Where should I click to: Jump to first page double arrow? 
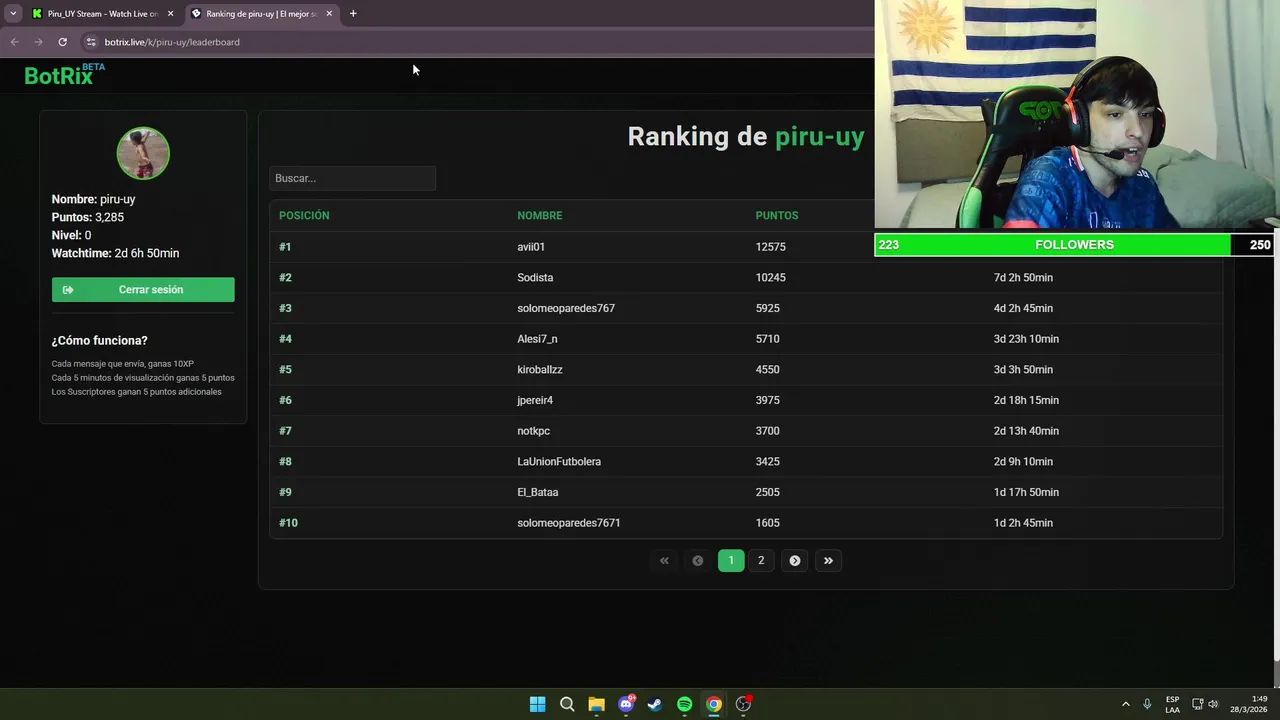tap(664, 561)
